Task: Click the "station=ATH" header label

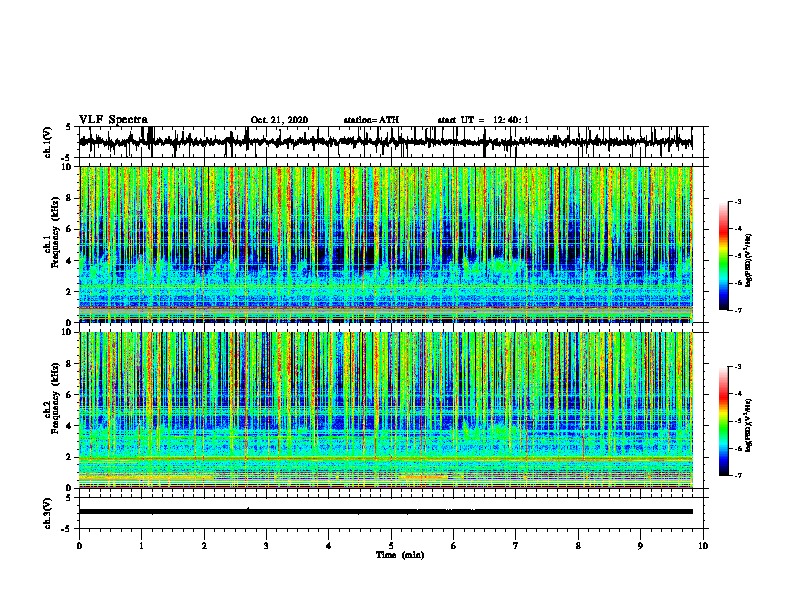Action: pyautogui.click(x=371, y=120)
